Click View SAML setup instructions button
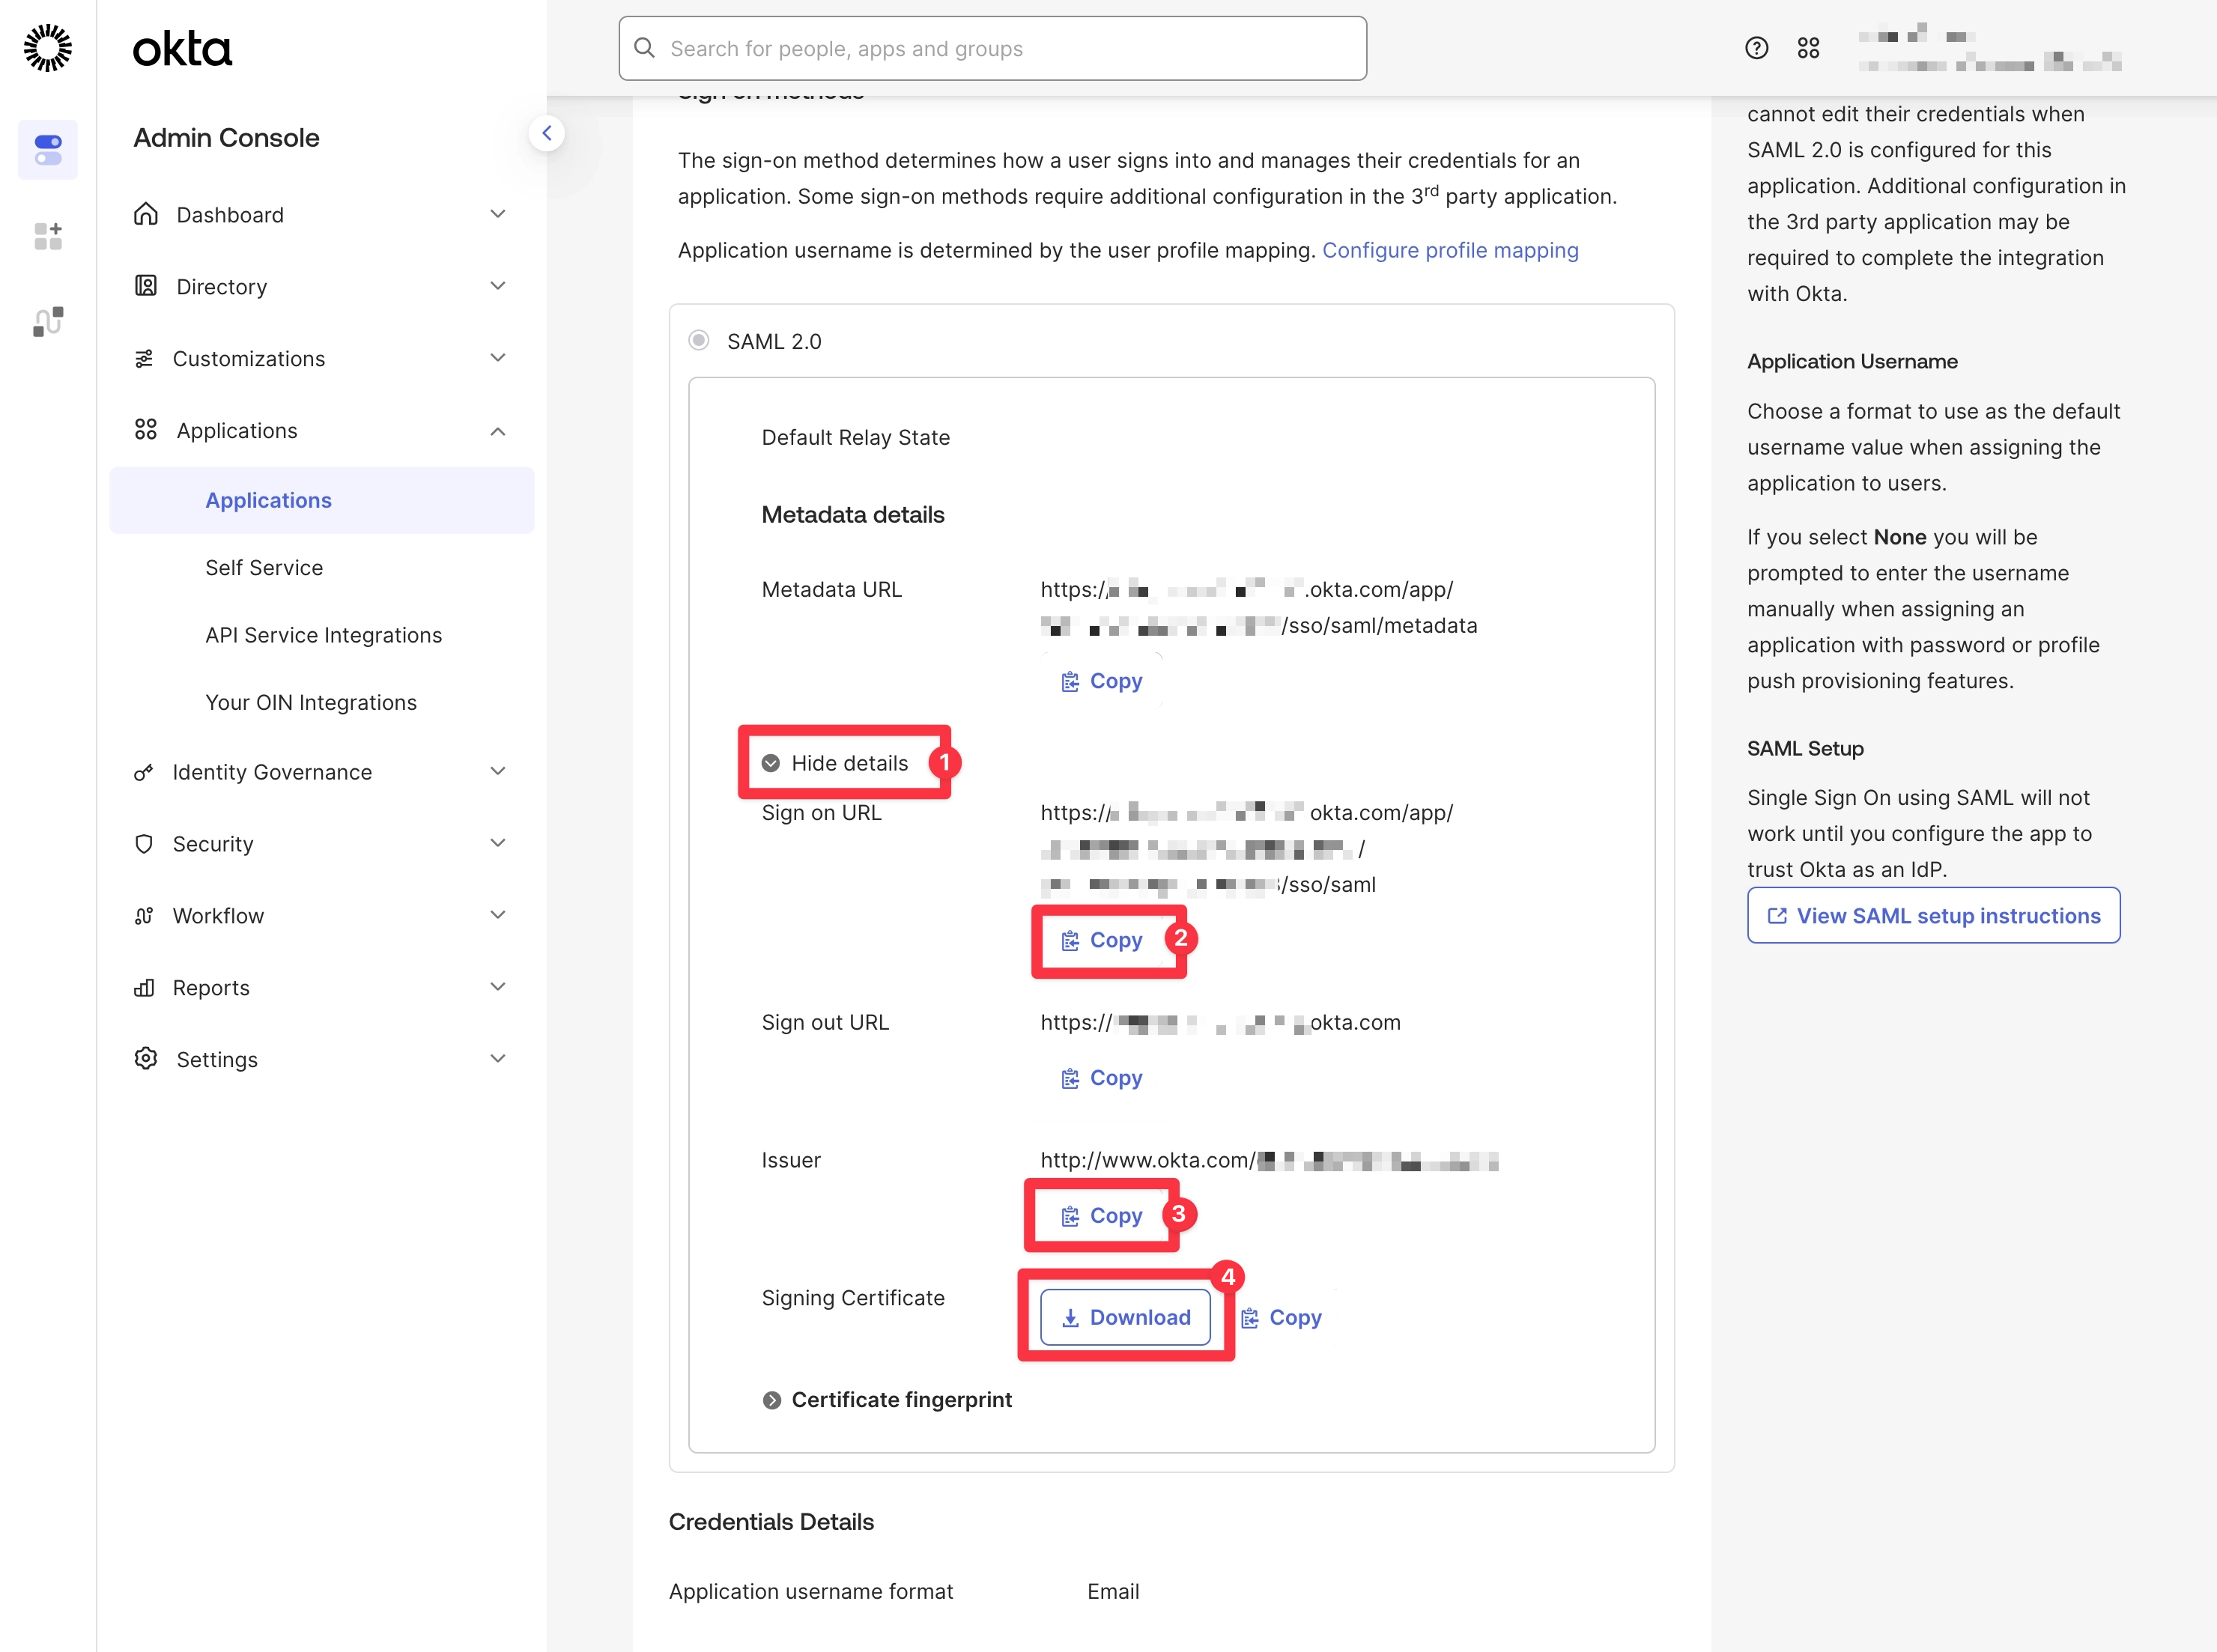The width and height of the screenshot is (2217, 1652). pyautogui.click(x=1933, y=916)
